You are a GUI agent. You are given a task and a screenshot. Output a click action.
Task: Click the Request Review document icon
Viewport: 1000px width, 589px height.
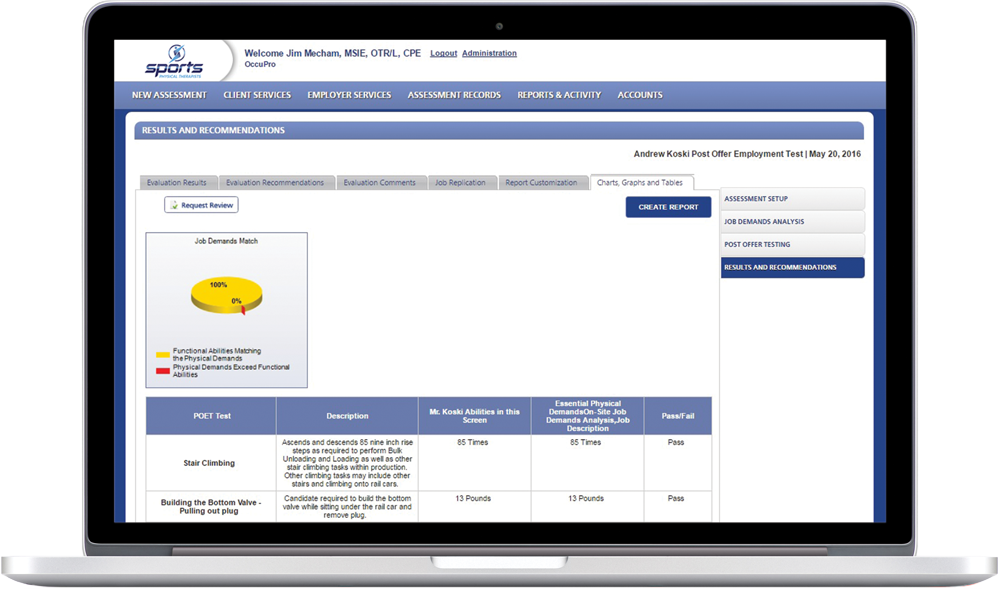tap(173, 205)
